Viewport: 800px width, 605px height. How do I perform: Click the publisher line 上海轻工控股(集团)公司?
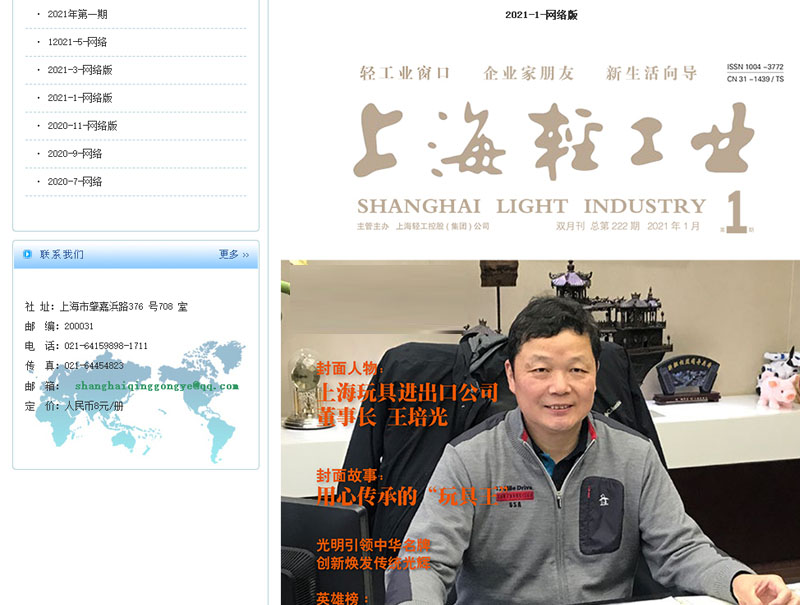pyautogui.click(x=443, y=226)
